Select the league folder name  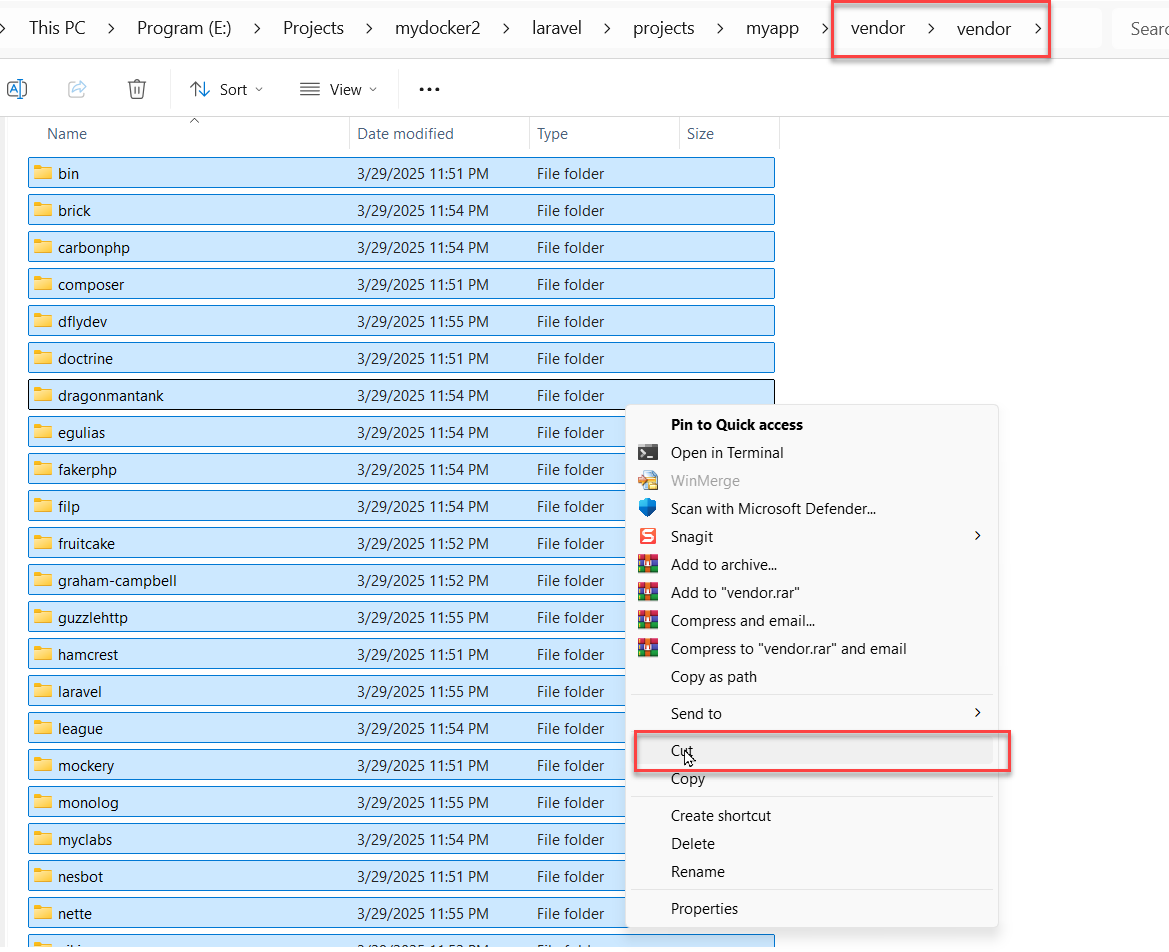pyautogui.click(x=81, y=728)
